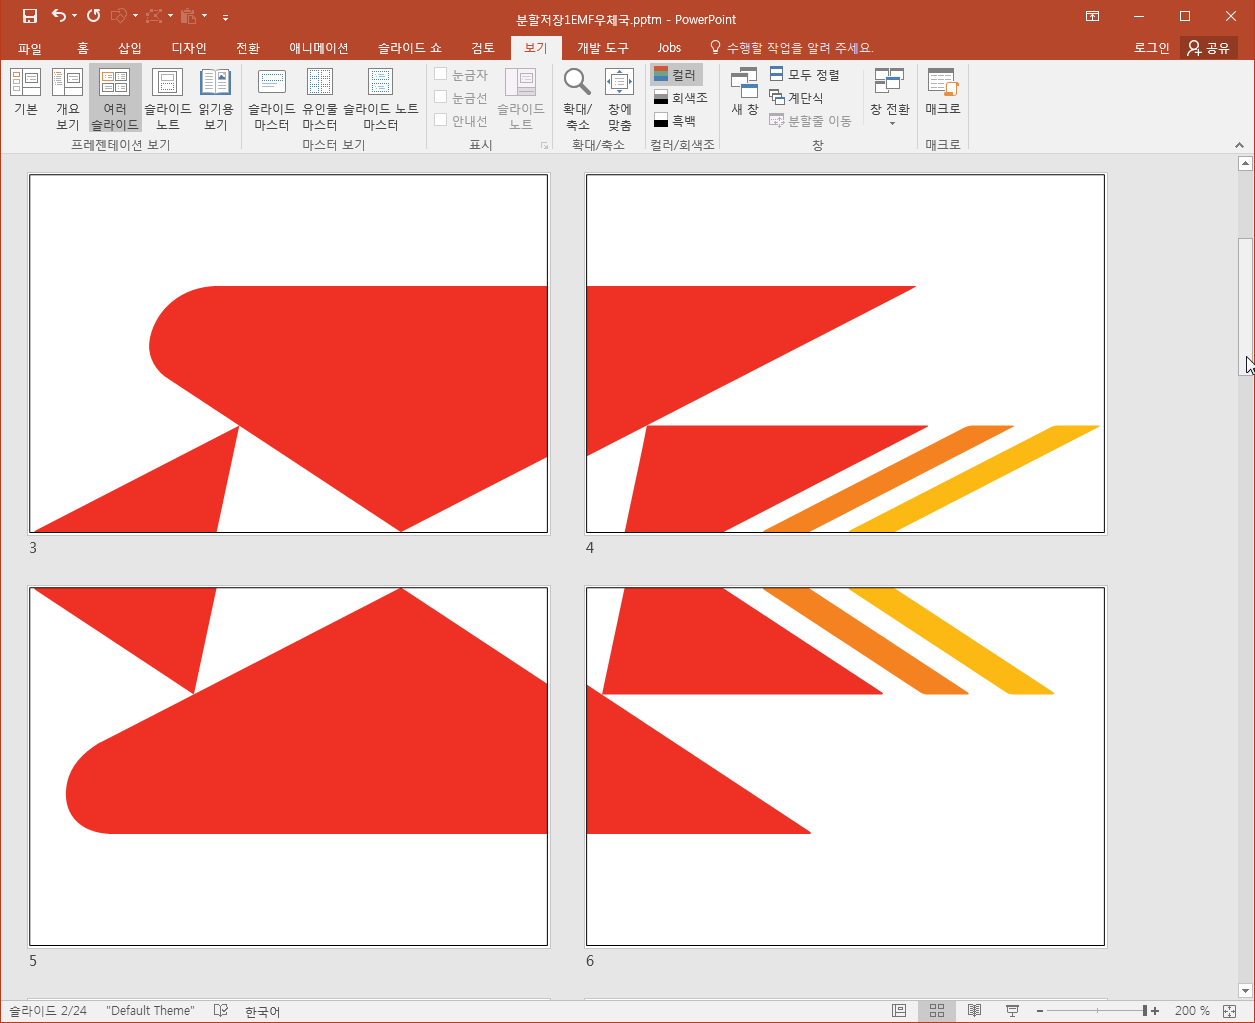
Task: Click 한국어 language in status bar
Action: coord(263,1011)
